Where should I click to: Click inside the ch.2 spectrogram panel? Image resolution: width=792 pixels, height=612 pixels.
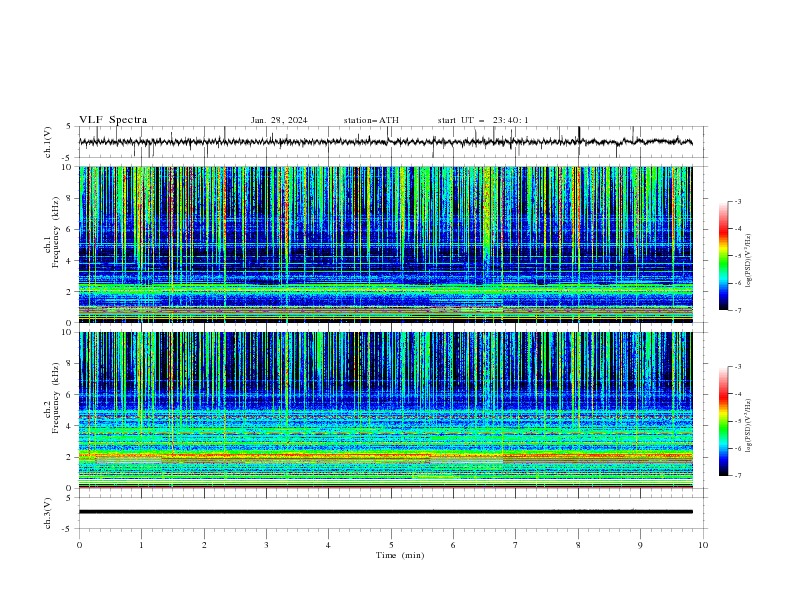click(385, 410)
